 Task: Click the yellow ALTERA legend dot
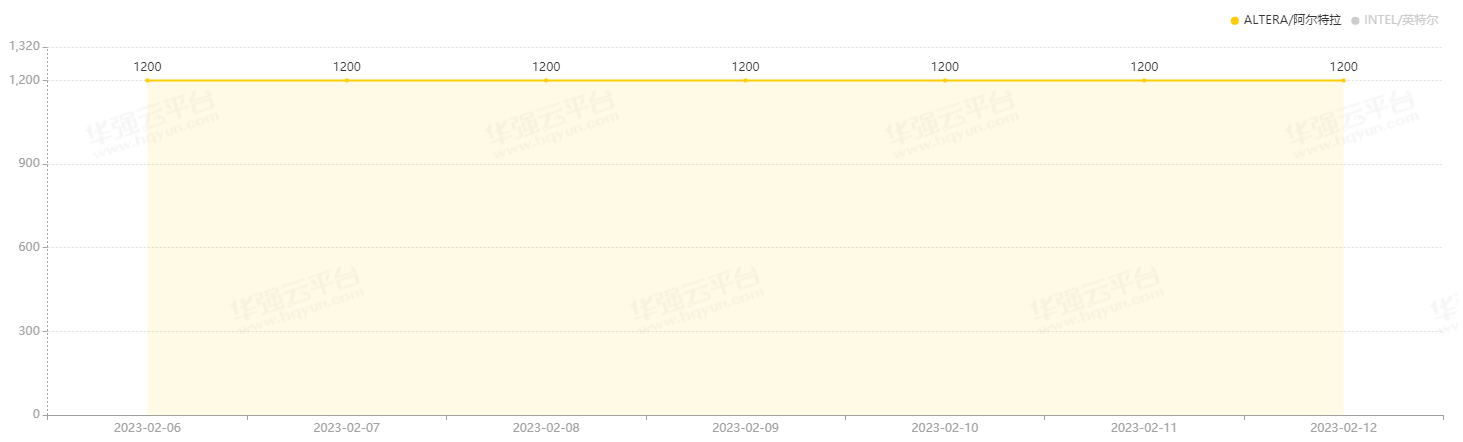pyautogui.click(x=1235, y=20)
